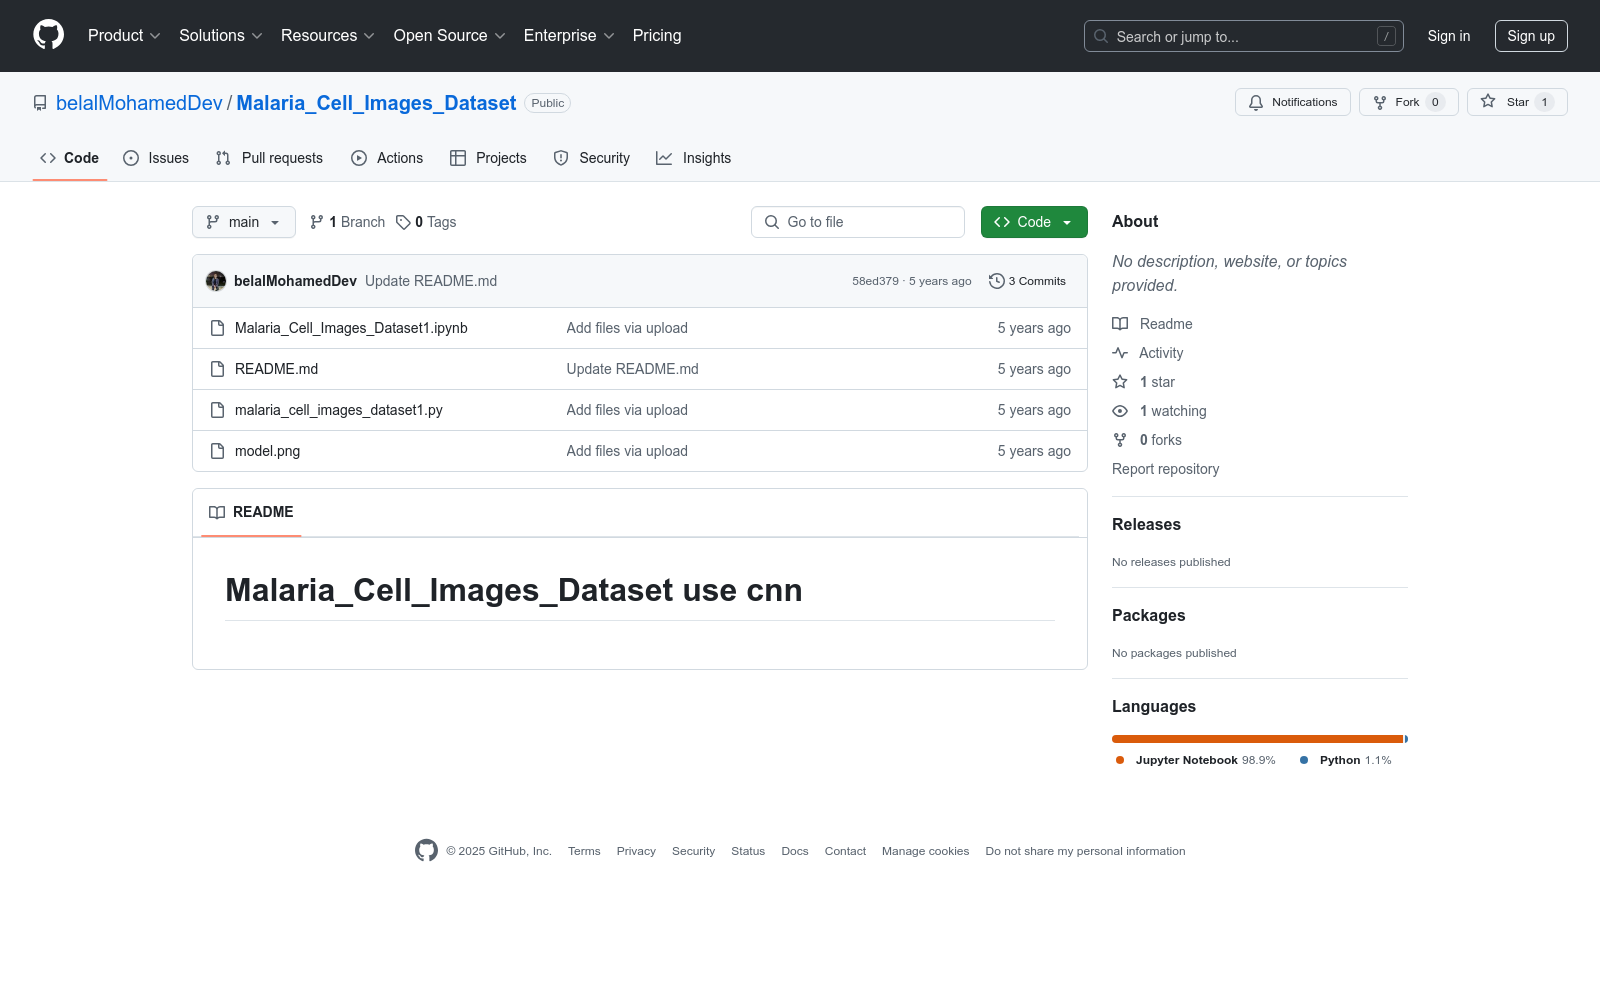This screenshot has height=1000, width=1600.
Task: Click Report repository link
Action: pos(1165,469)
